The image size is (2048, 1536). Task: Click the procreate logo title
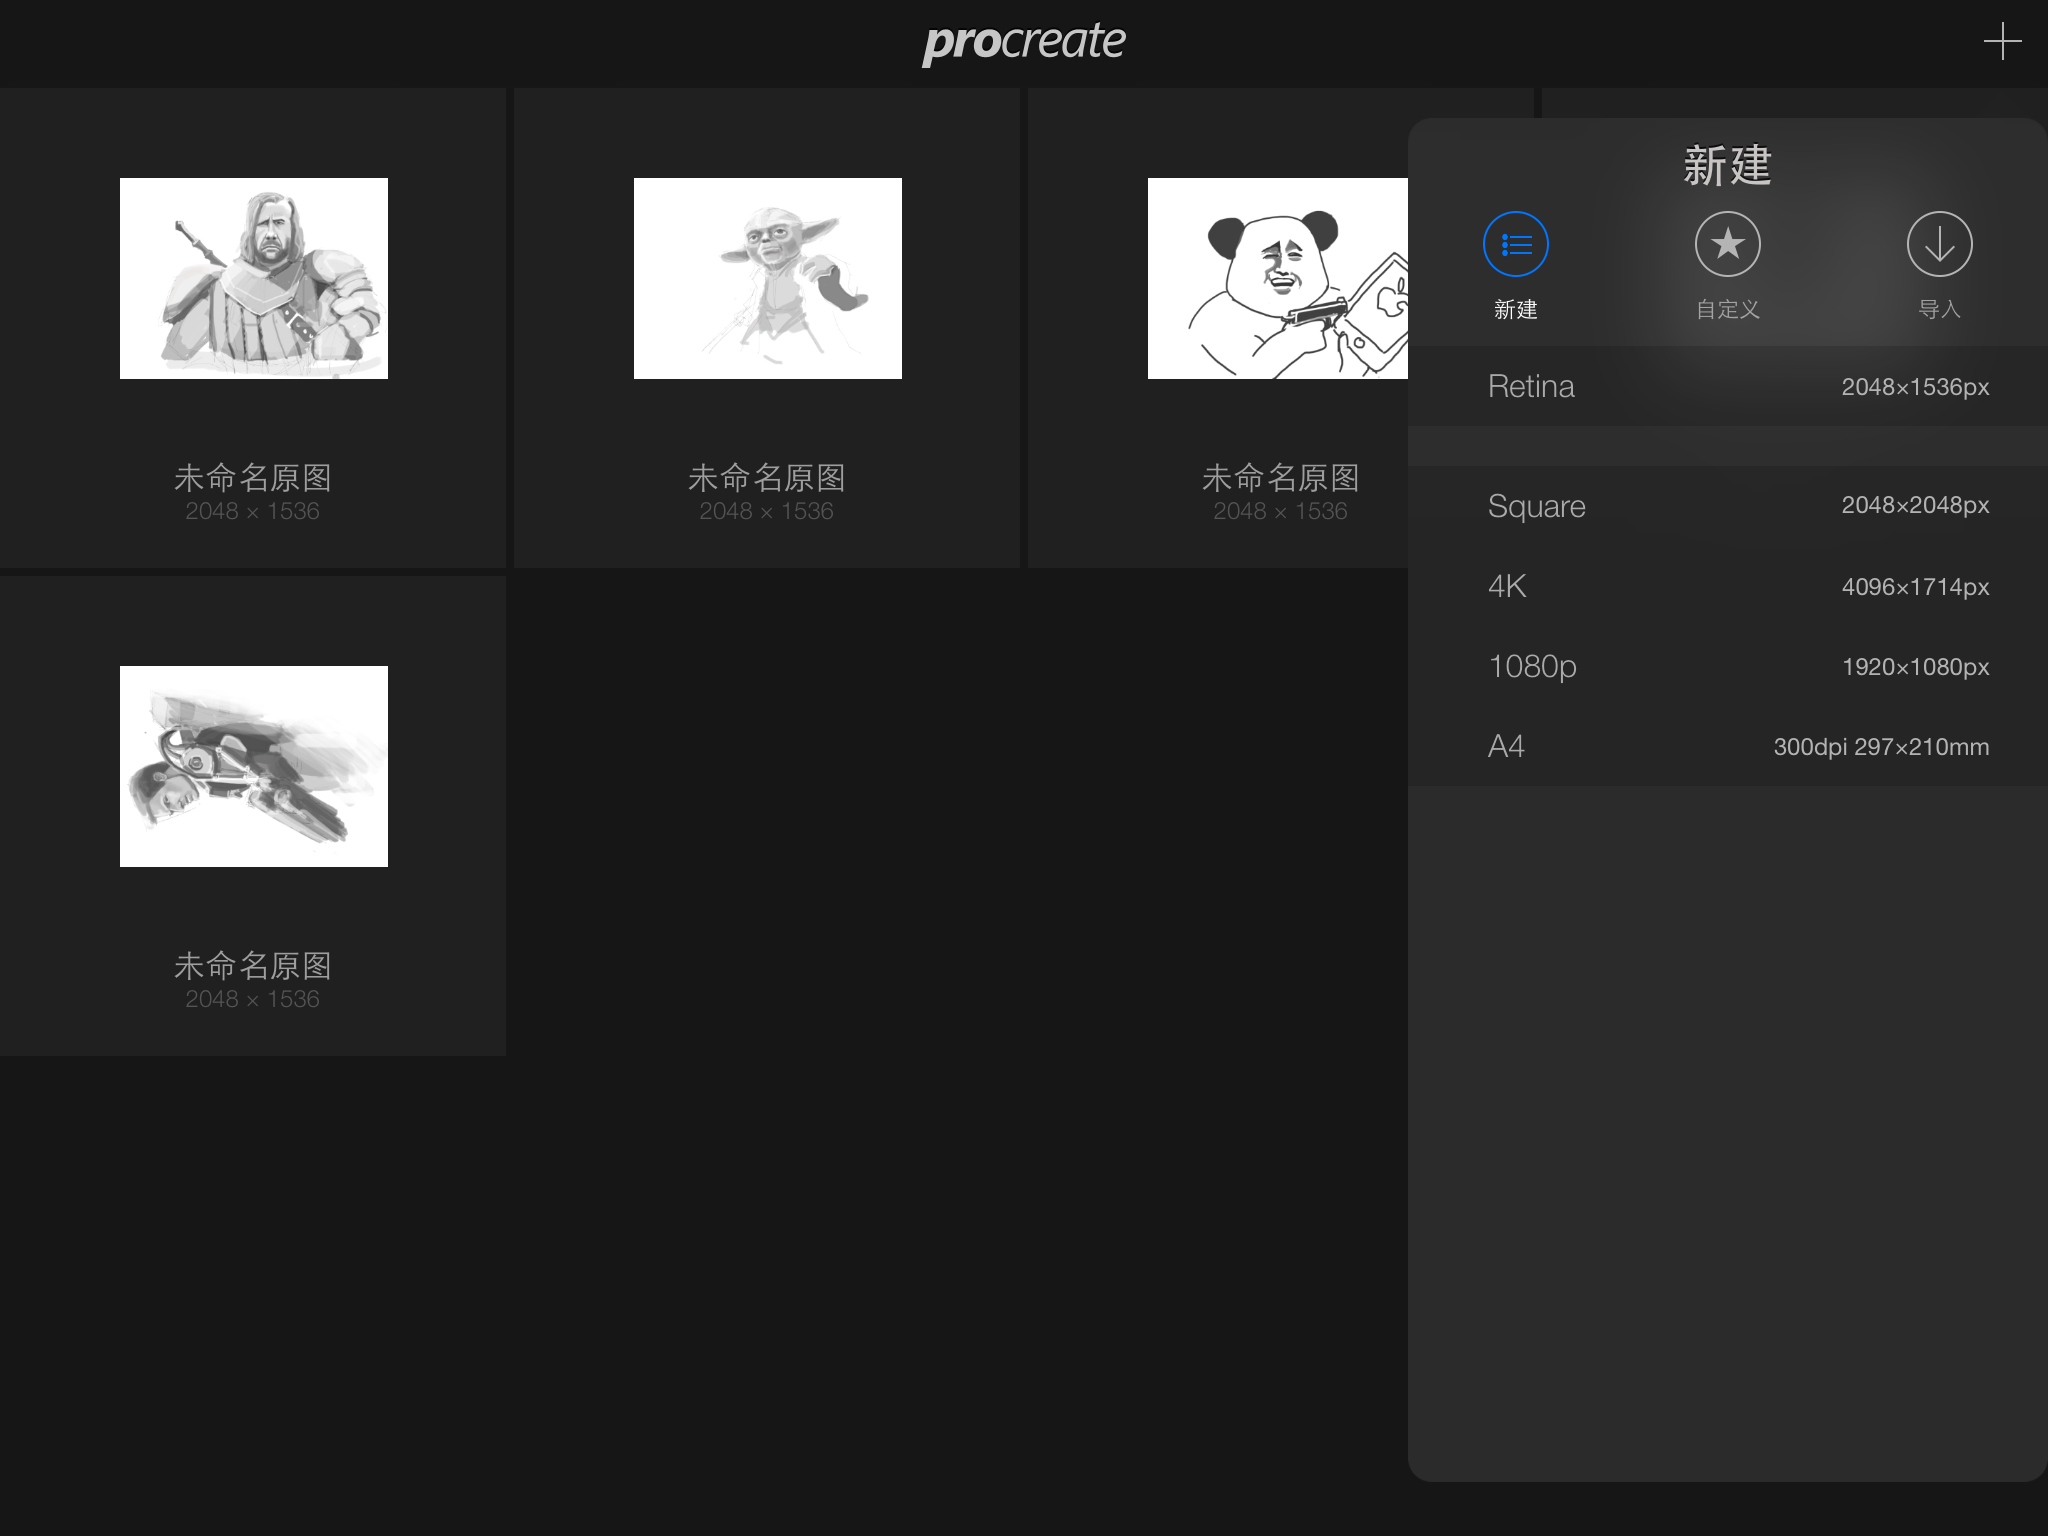pyautogui.click(x=1024, y=42)
